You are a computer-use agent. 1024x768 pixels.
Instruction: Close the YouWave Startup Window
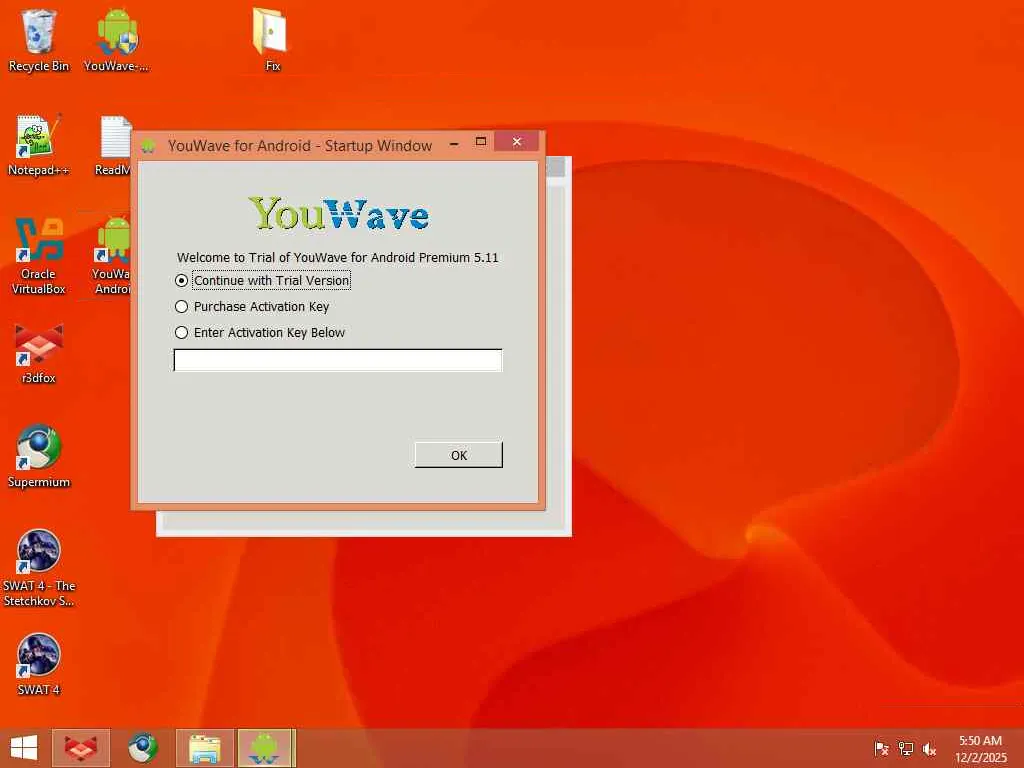[x=517, y=142]
